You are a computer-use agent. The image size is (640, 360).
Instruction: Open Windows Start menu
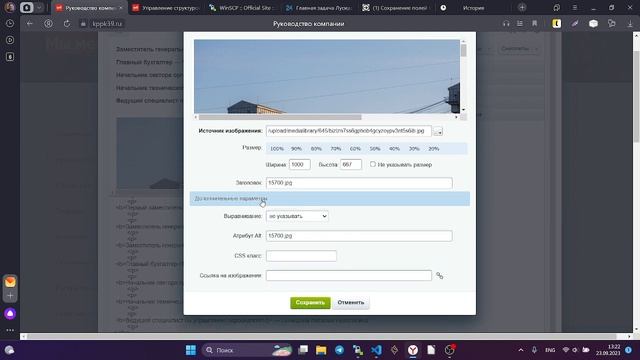click(x=191, y=350)
